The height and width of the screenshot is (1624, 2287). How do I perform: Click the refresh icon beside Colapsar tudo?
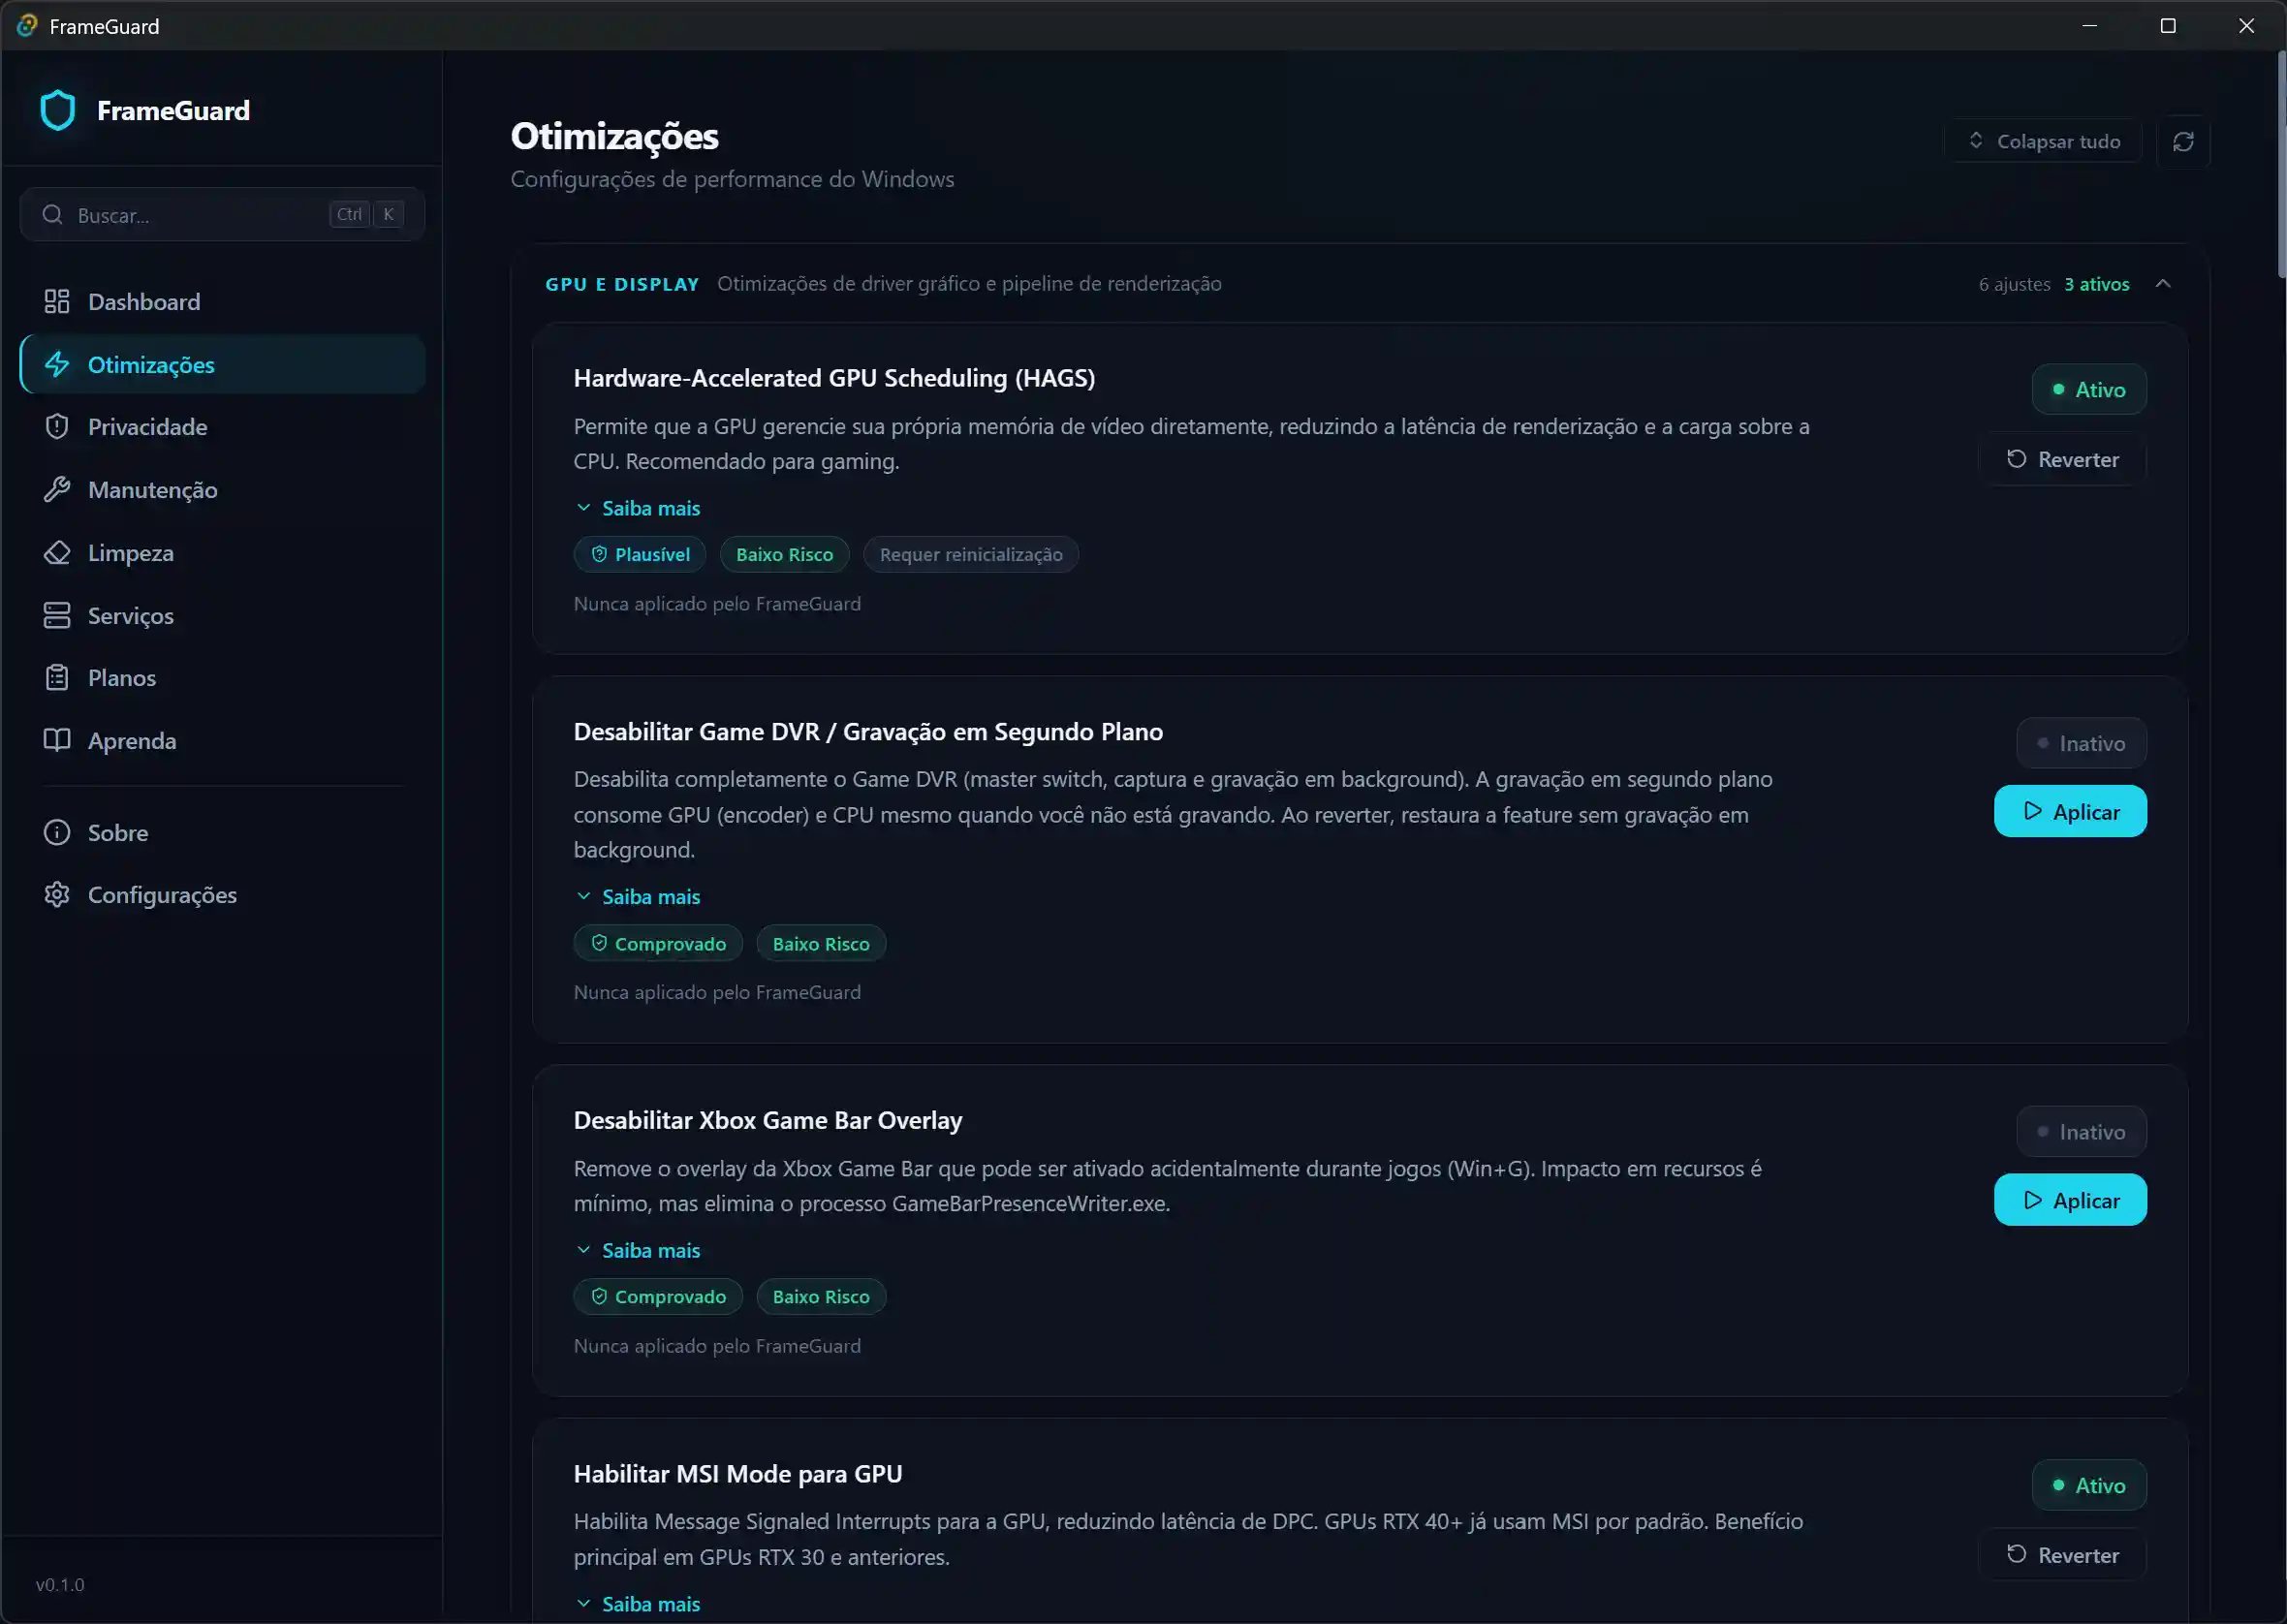coord(2183,142)
